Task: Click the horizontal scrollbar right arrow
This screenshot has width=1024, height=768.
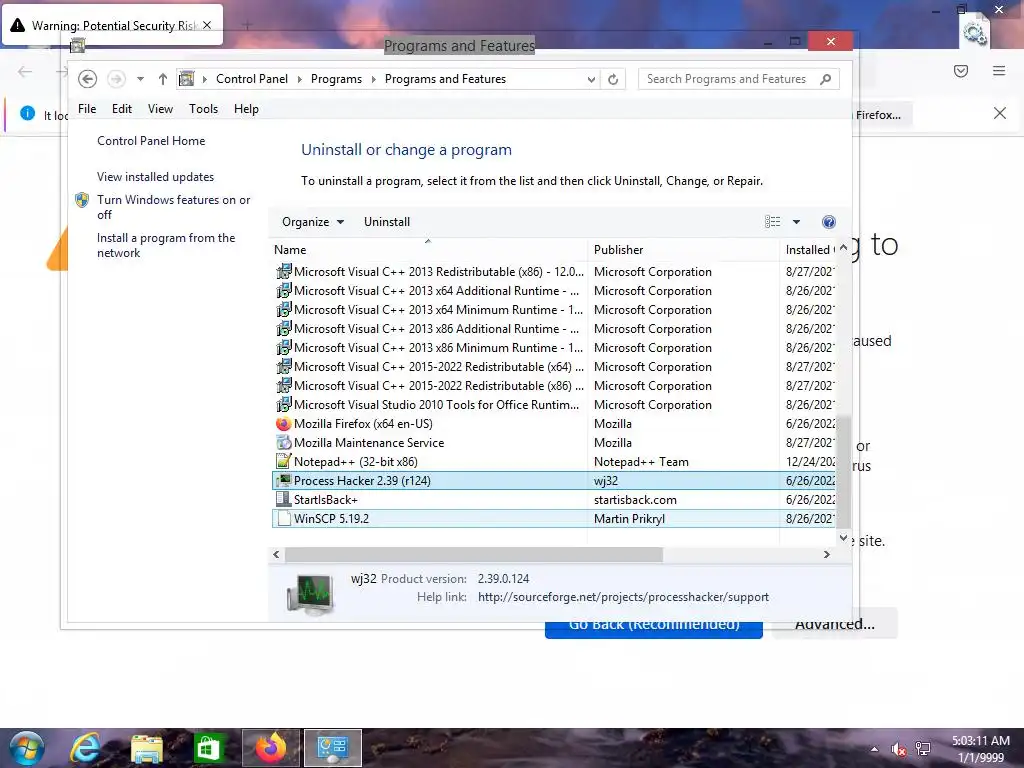Action: click(827, 554)
